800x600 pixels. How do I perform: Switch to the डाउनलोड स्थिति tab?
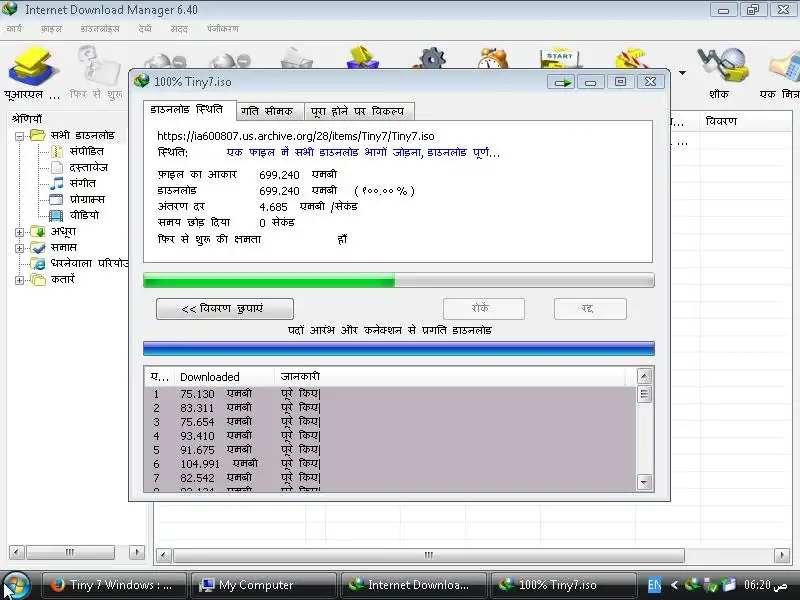click(189, 110)
